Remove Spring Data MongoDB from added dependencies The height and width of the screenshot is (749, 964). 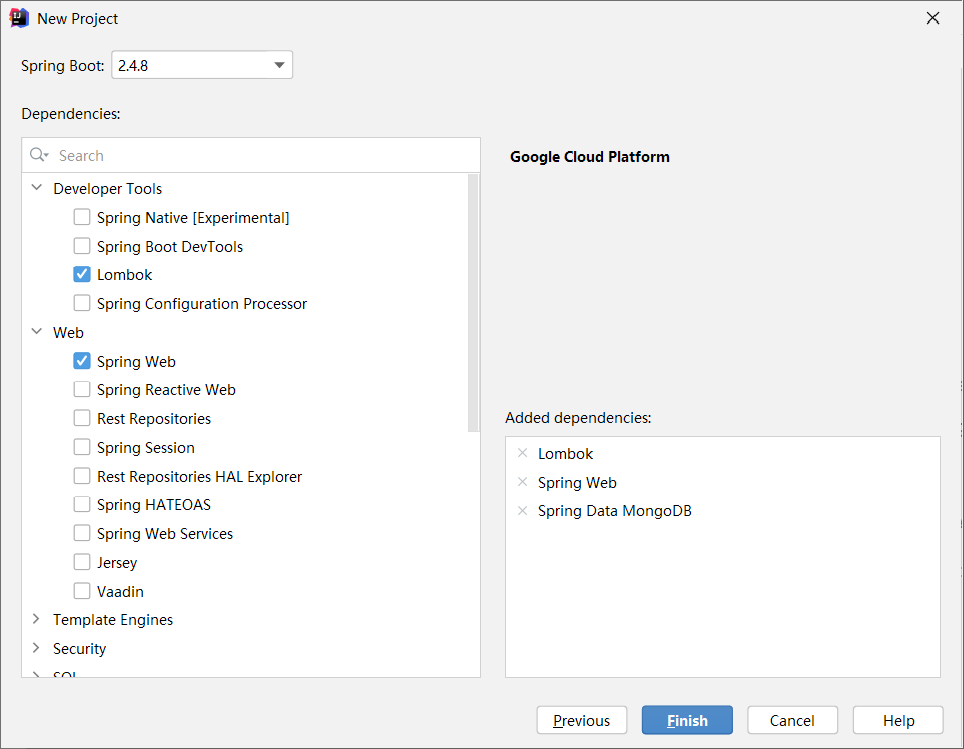pos(523,510)
